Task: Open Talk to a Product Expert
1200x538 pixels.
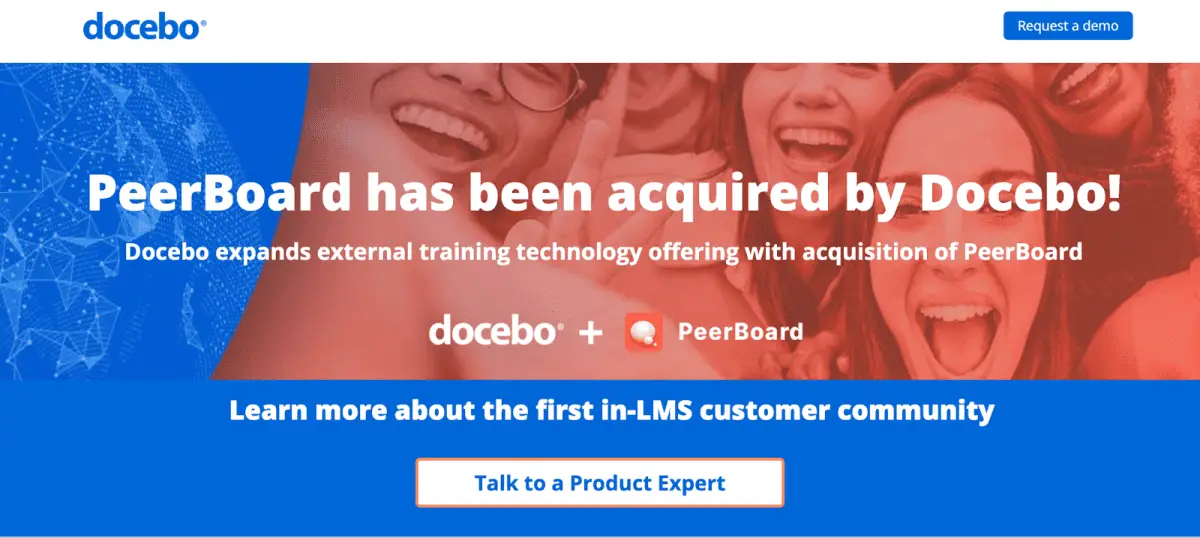Action: pyautogui.click(x=600, y=483)
